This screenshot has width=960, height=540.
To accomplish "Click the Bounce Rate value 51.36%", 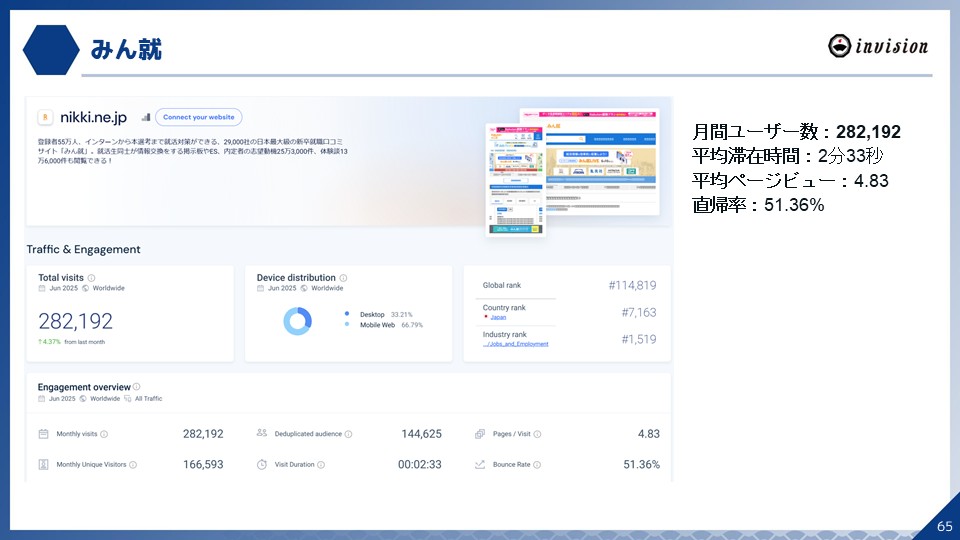I will (x=642, y=465).
